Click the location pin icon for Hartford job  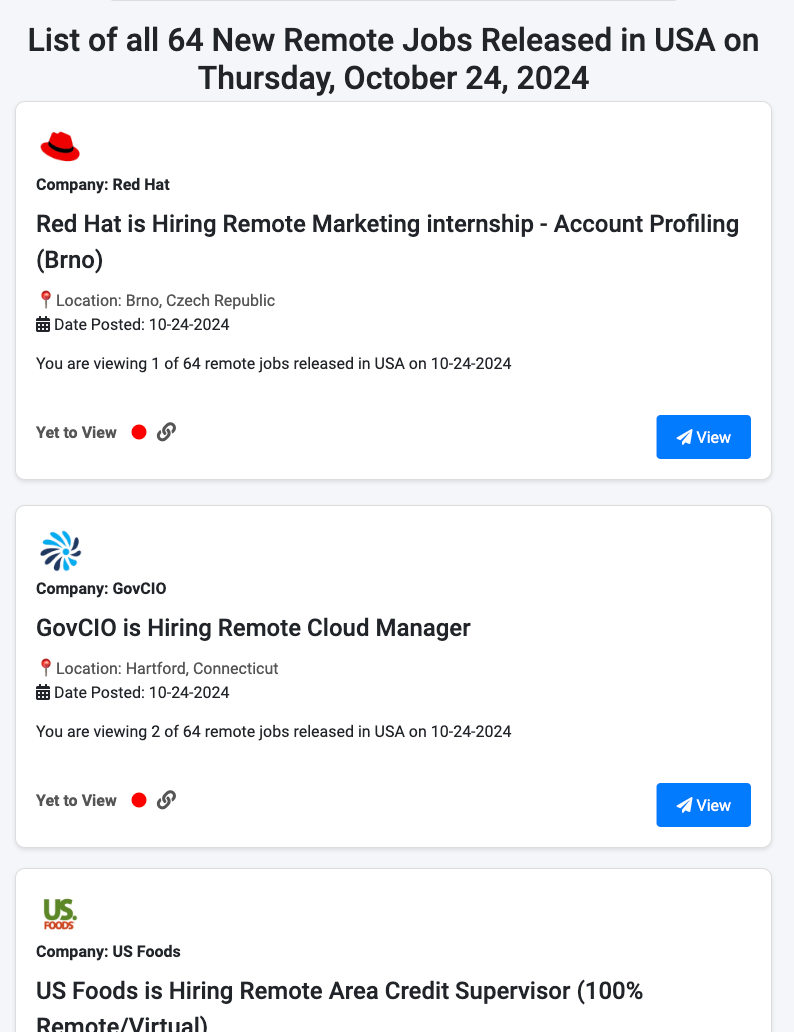44,666
